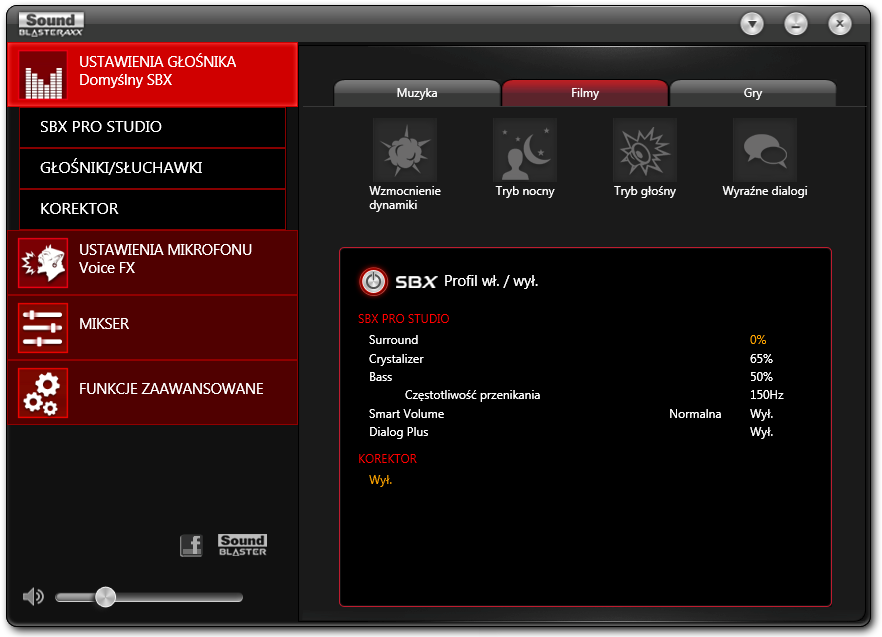Open the KOREKTOR submenu item
This screenshot has height=637, width=882.
pos(152,209)
